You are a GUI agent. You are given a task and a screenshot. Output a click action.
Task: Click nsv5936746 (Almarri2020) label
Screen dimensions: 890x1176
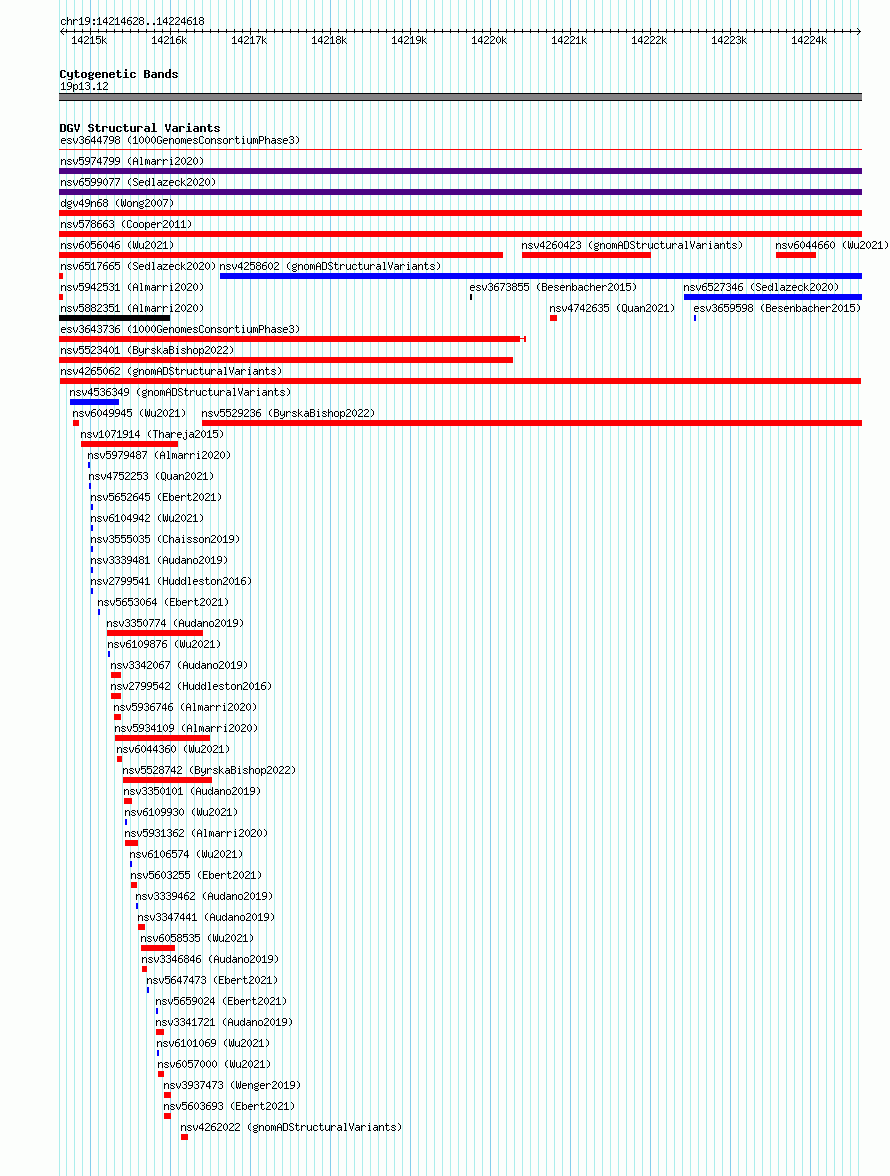pyautogui.click(x=185, y=707)
